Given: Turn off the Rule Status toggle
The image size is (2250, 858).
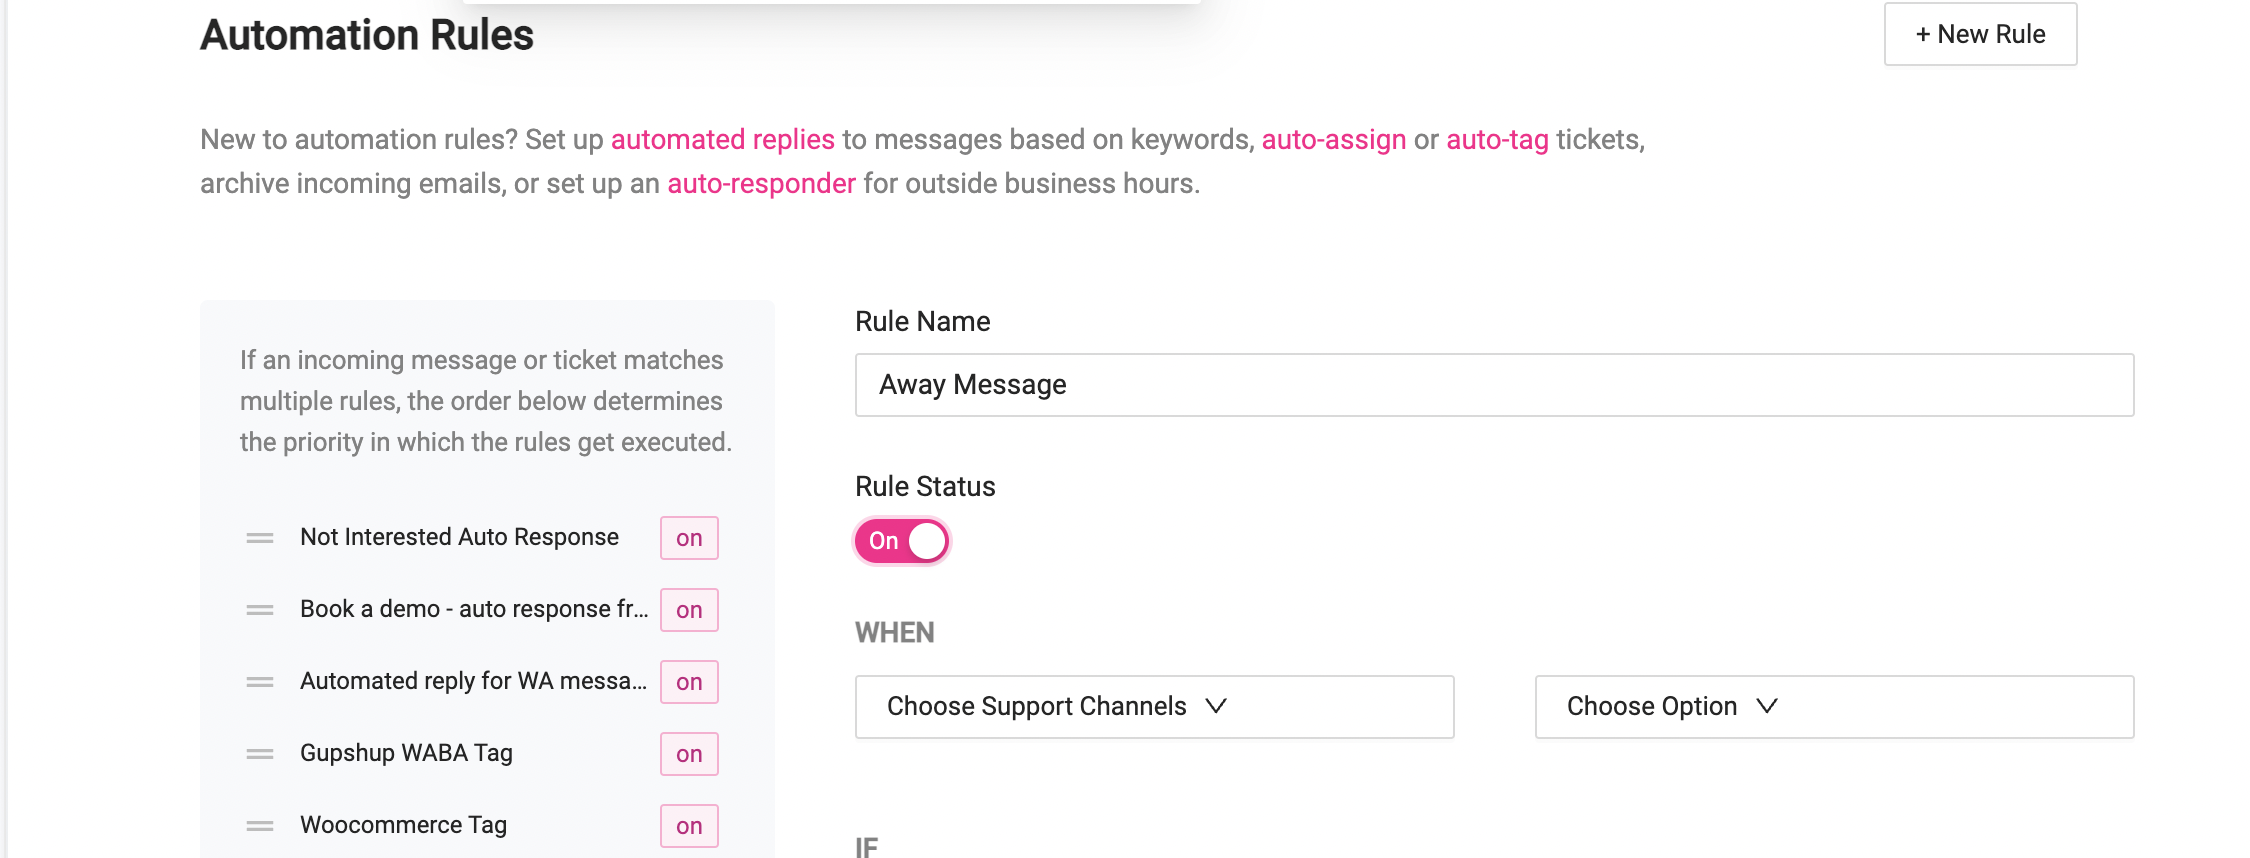Looking at the screenshot, I should pyautogui.click(x=901, y=541).
